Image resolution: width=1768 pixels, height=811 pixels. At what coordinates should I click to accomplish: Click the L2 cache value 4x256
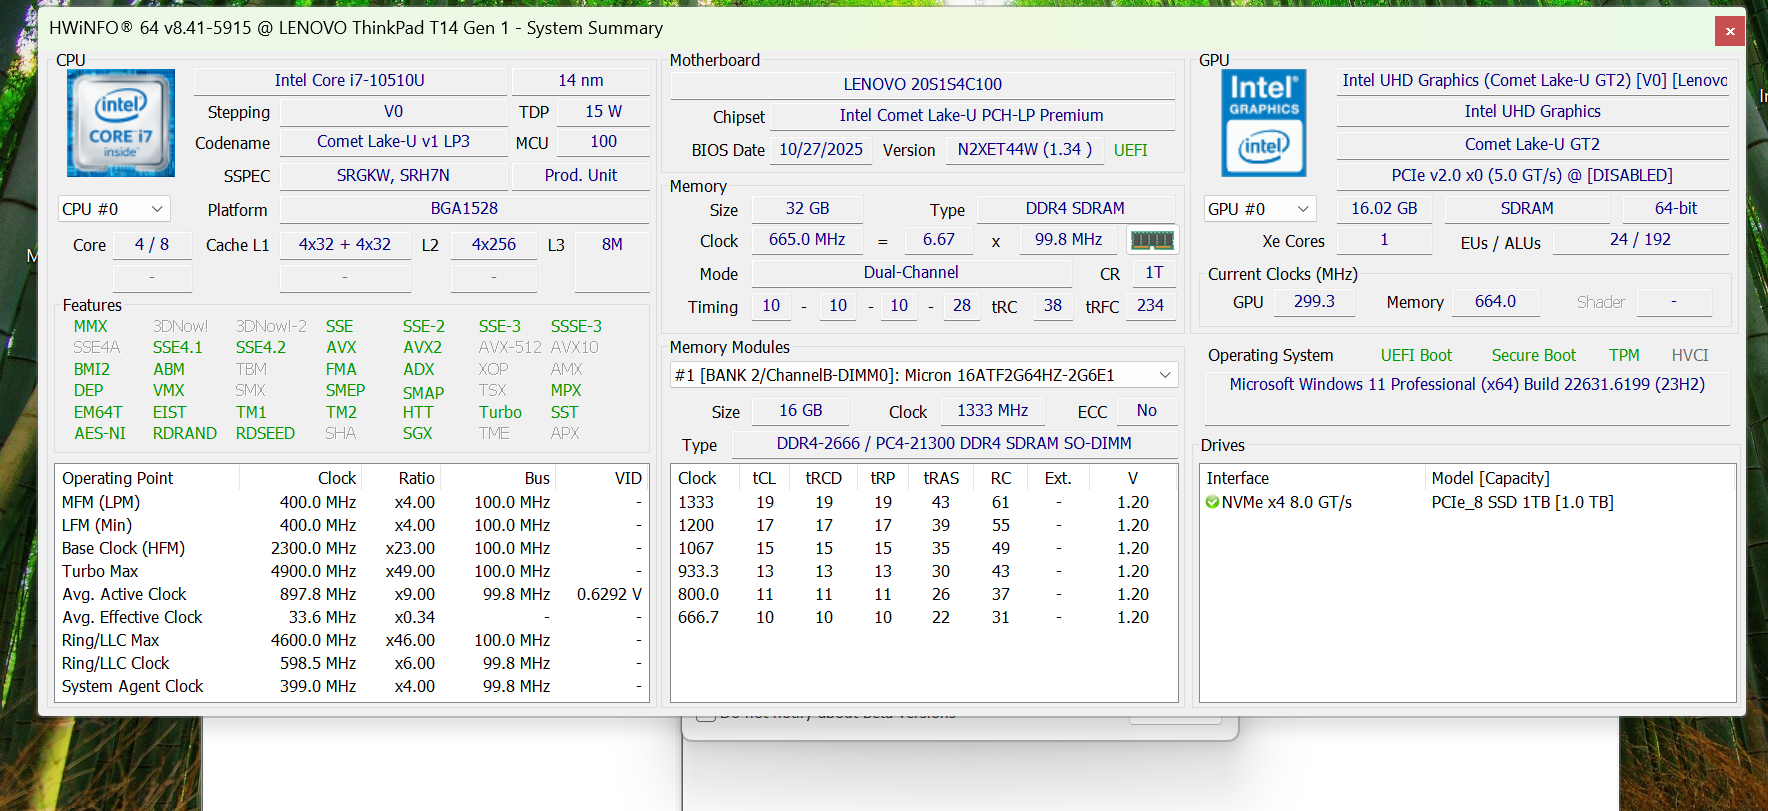494,244
